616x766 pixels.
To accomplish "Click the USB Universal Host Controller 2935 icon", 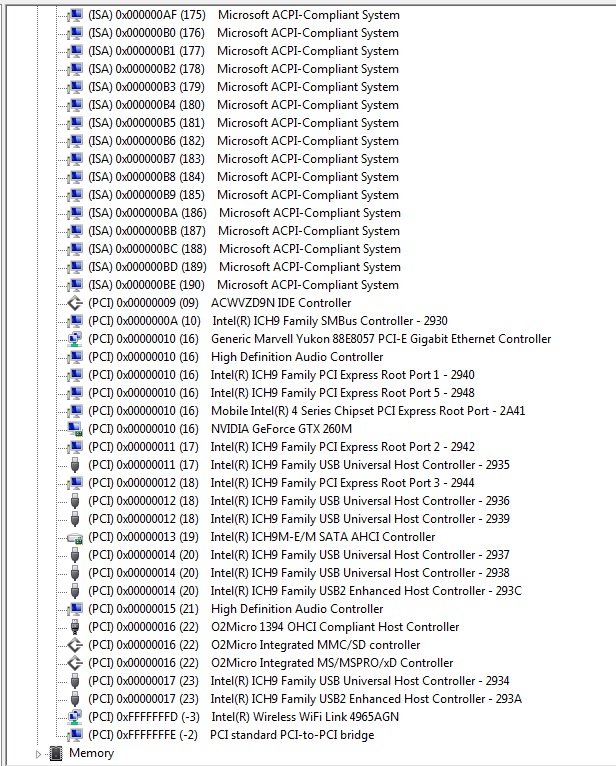I will point(75,465).
